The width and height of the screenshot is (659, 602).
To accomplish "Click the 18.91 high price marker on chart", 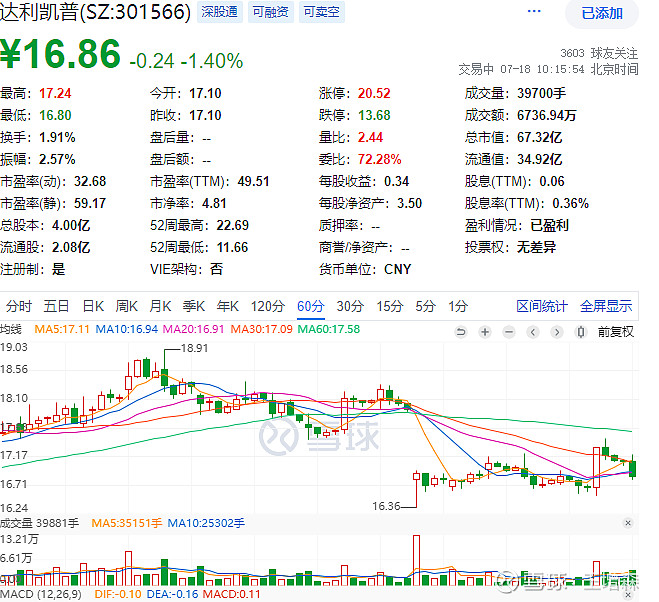I will (194, 349).
